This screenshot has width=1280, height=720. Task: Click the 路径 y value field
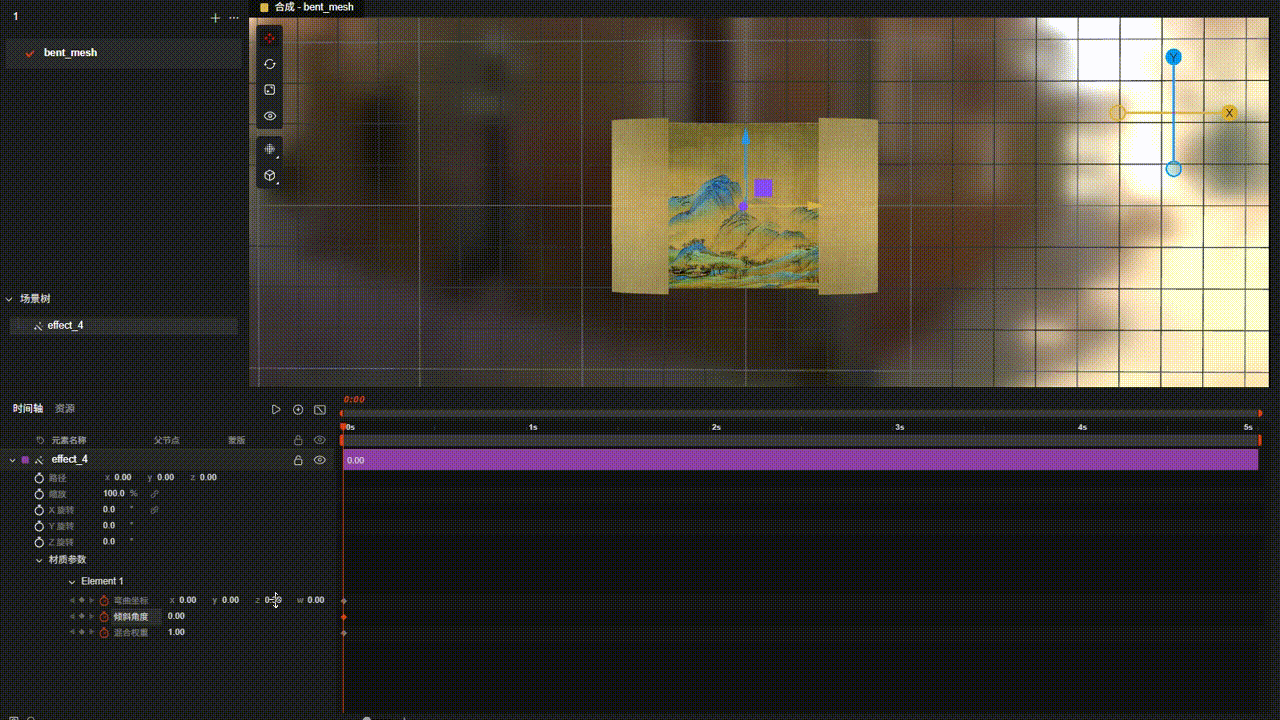pyautogui.click(x=166, y=478)
